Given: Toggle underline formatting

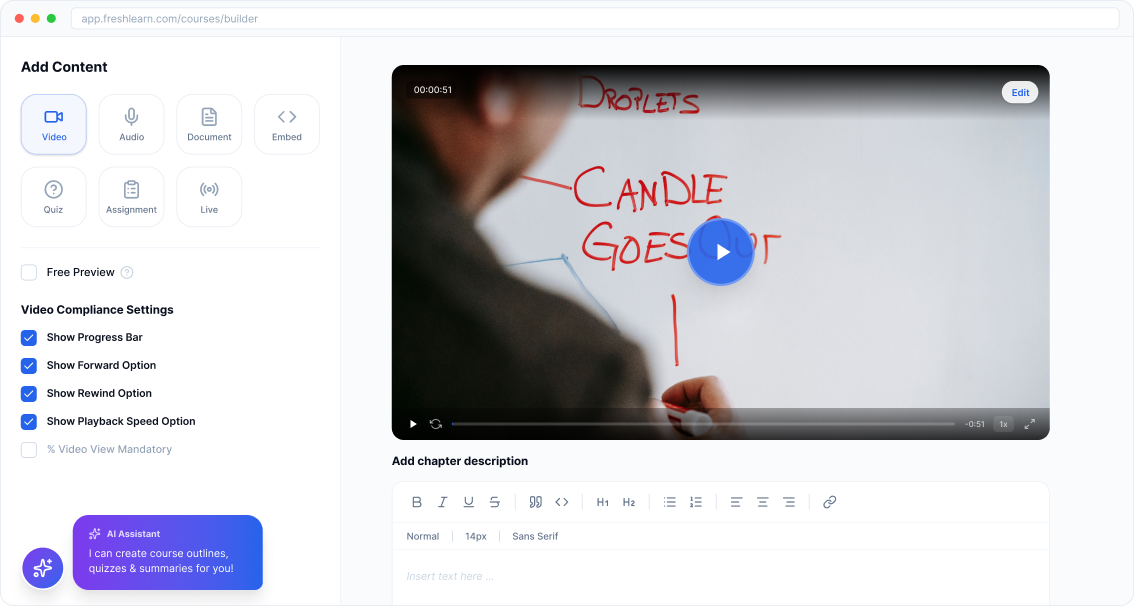Looking at the screenshot, I should [x=469, y=502].
